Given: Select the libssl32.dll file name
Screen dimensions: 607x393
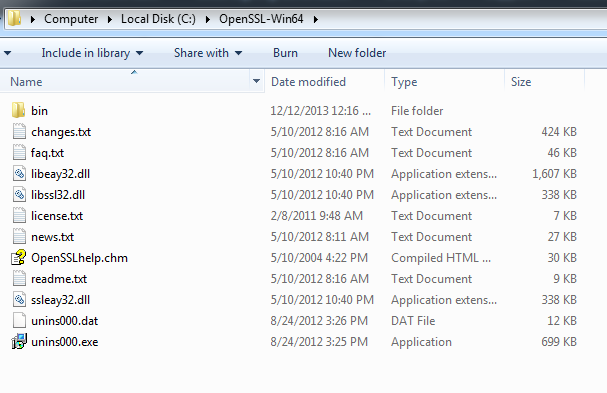Looking at the screenshot, I should point(58,195).
